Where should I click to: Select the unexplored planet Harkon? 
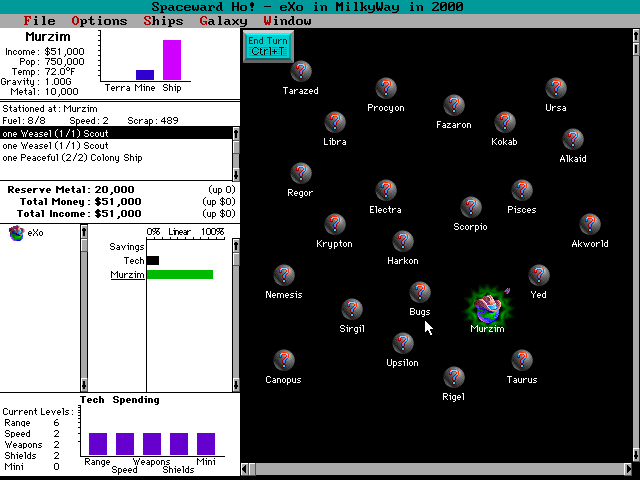click(x=403, y=241)
